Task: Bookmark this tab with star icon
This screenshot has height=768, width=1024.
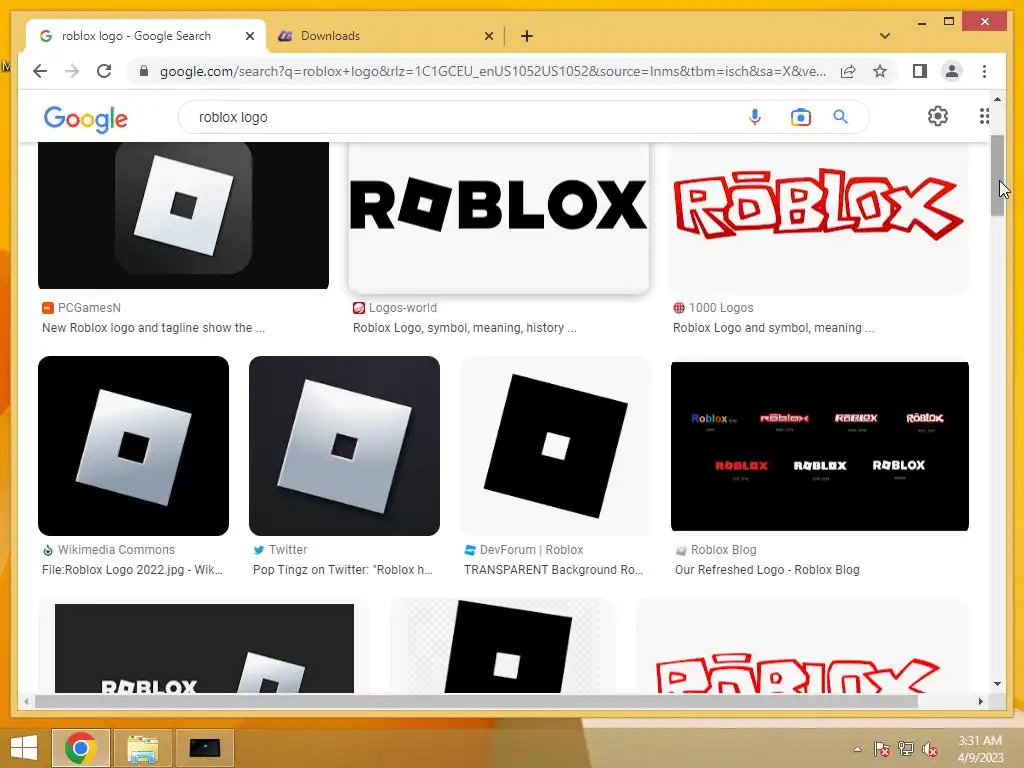Action: 880,71
